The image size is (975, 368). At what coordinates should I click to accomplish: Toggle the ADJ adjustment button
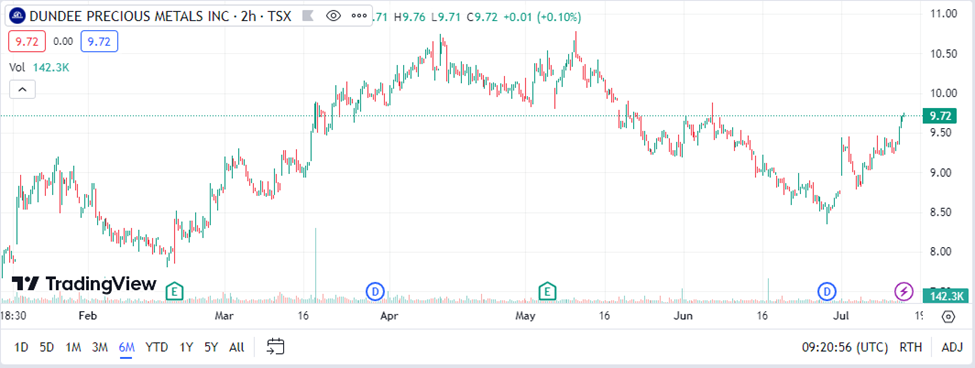pyautogui.click(x=952, y=347)
